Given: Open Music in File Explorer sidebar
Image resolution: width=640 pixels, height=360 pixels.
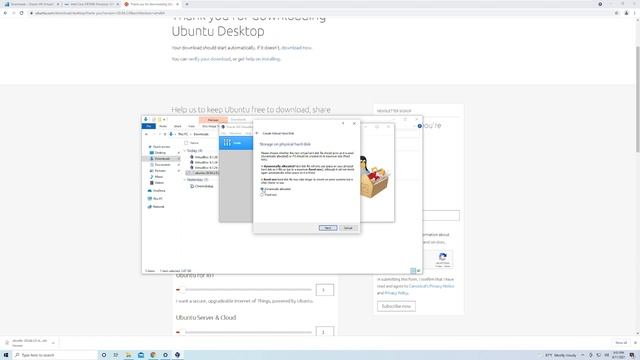Looking at the screenshot, I should [x=157, y=177].
